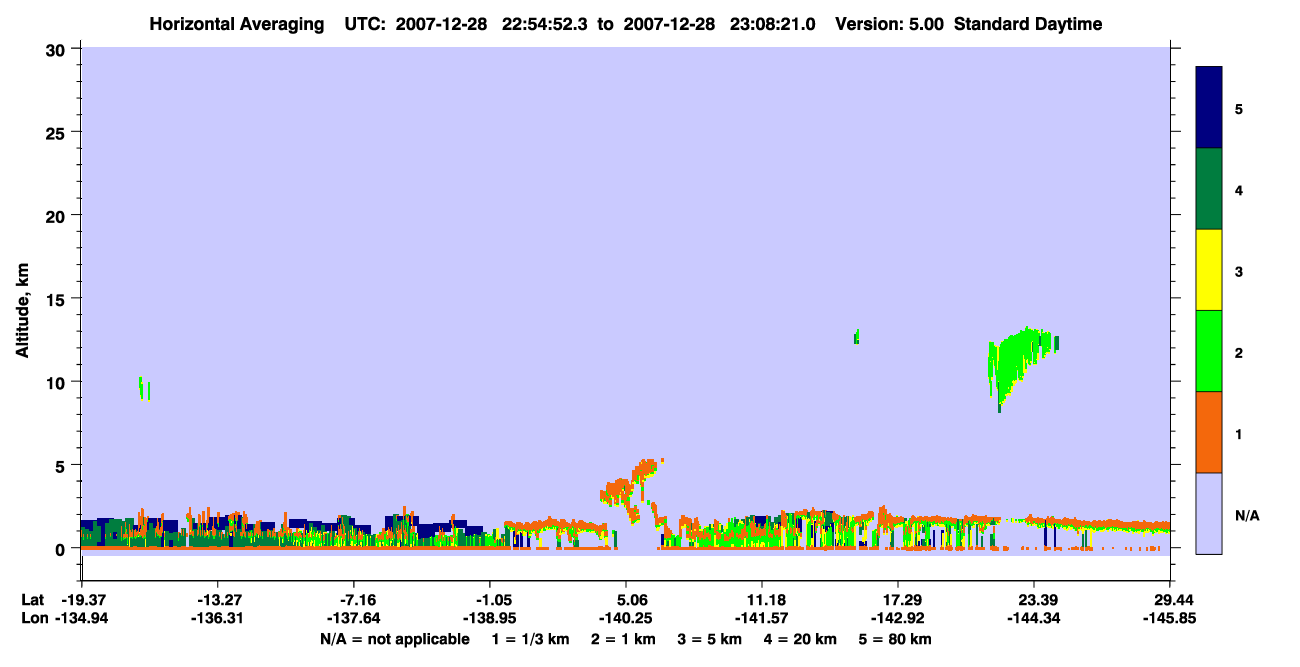
Task: Click the 'Standard Daytime' label
Action: [1028, 24]
